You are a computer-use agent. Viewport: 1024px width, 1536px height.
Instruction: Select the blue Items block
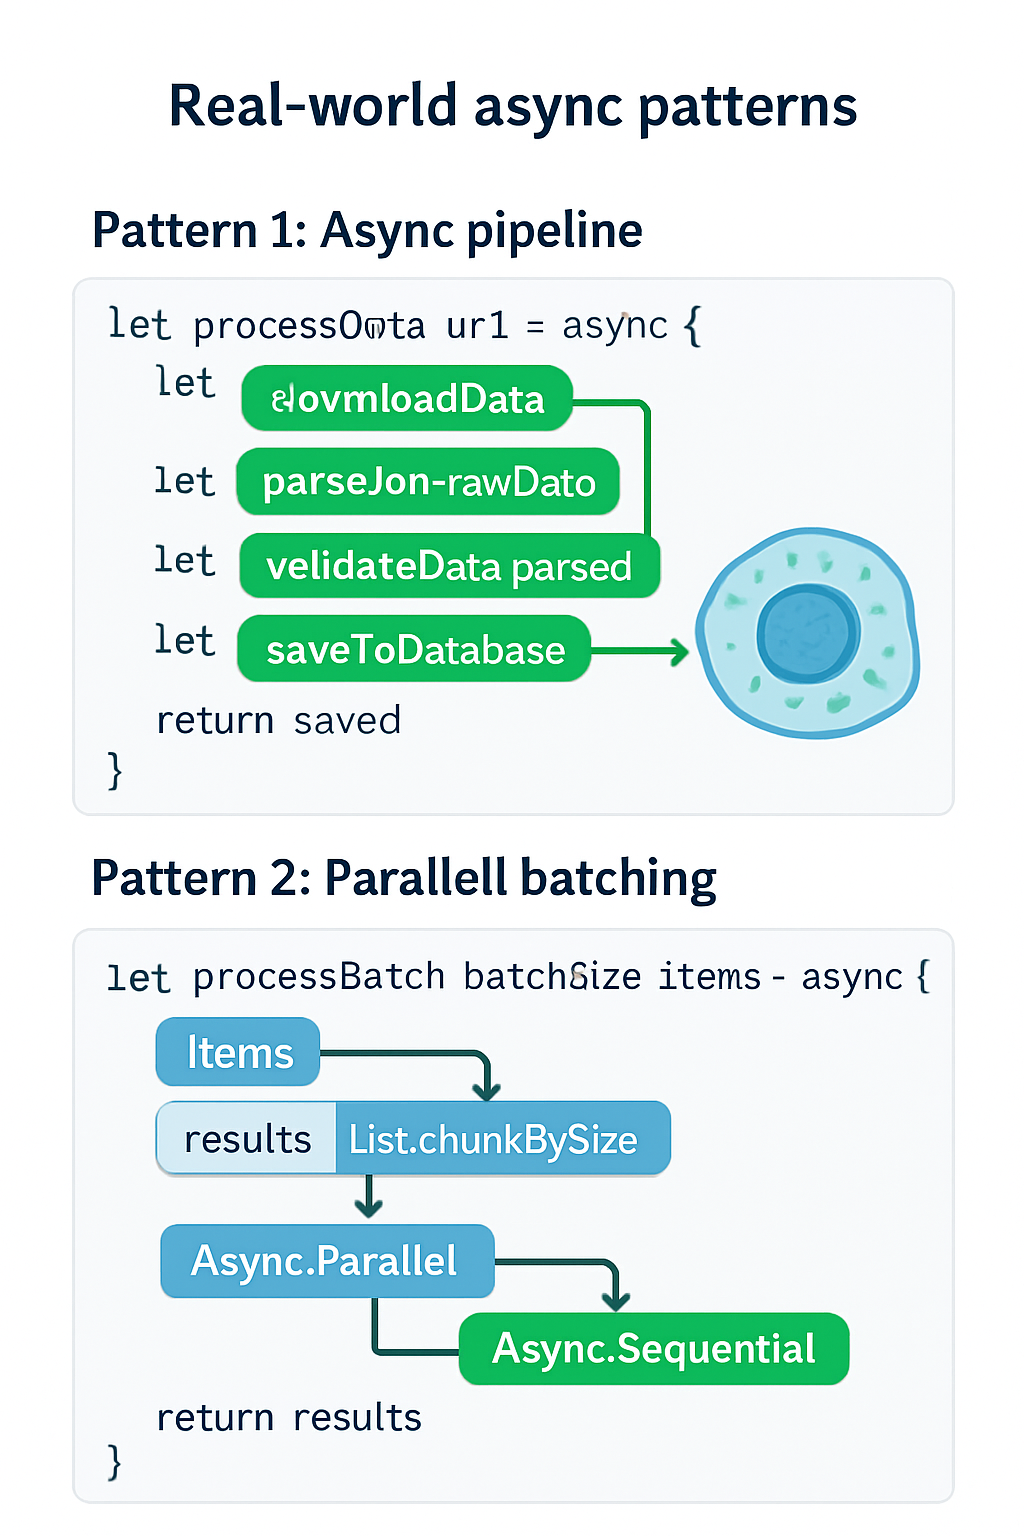238,1053
